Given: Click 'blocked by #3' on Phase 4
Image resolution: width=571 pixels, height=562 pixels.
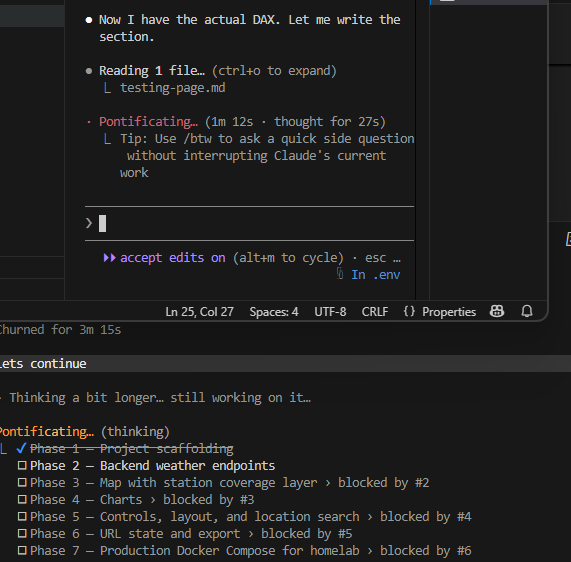Looking at the screenshot, I should [x=208, y=500].
